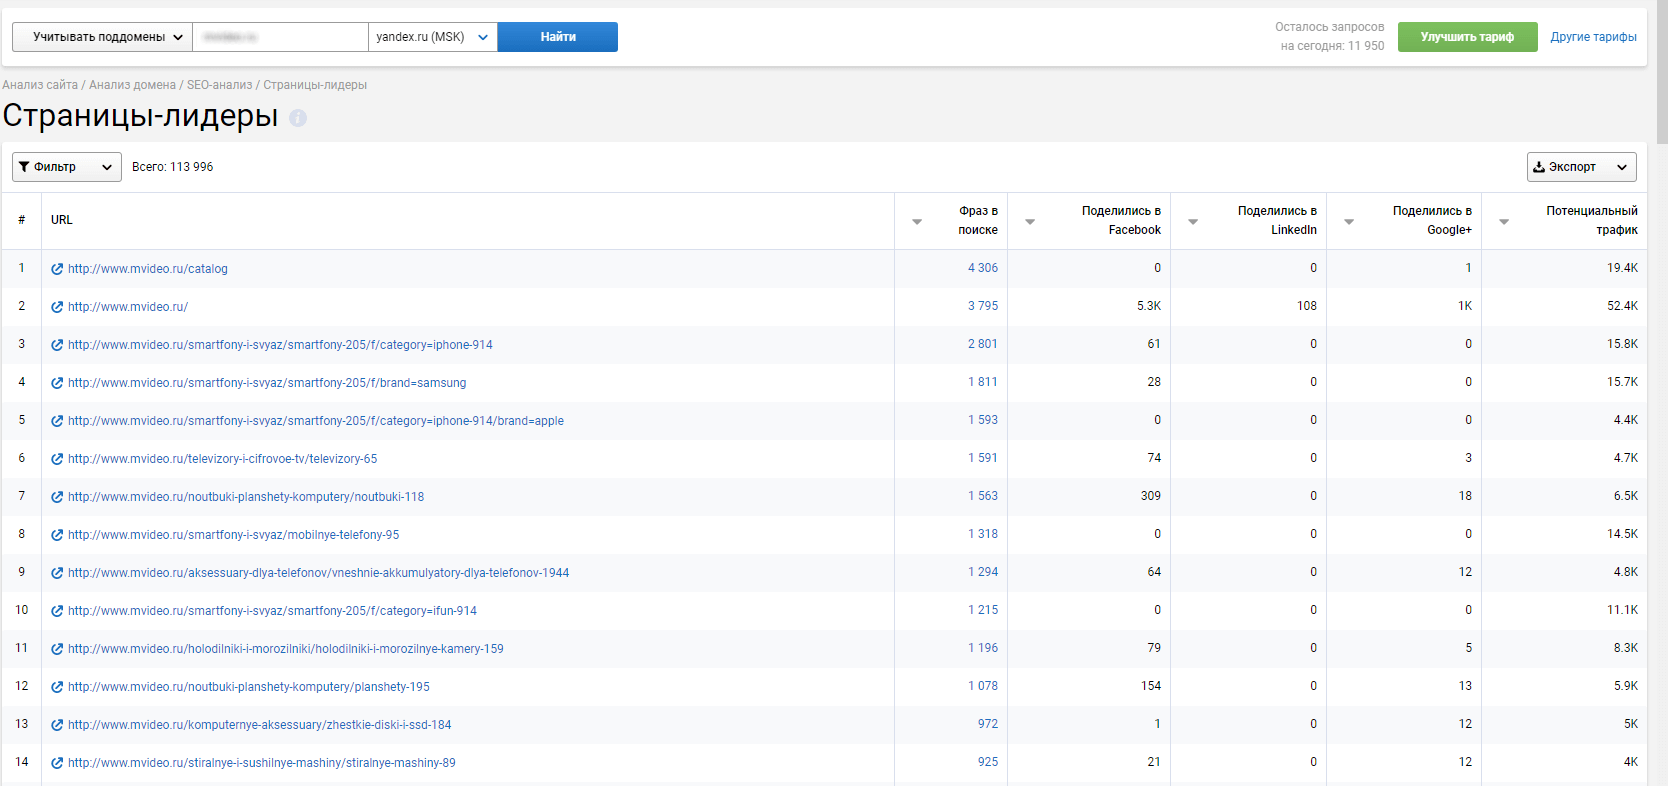Open external link icon for mobilnye-telefony-95 row

pyautogui.click(x=57, y=535)
